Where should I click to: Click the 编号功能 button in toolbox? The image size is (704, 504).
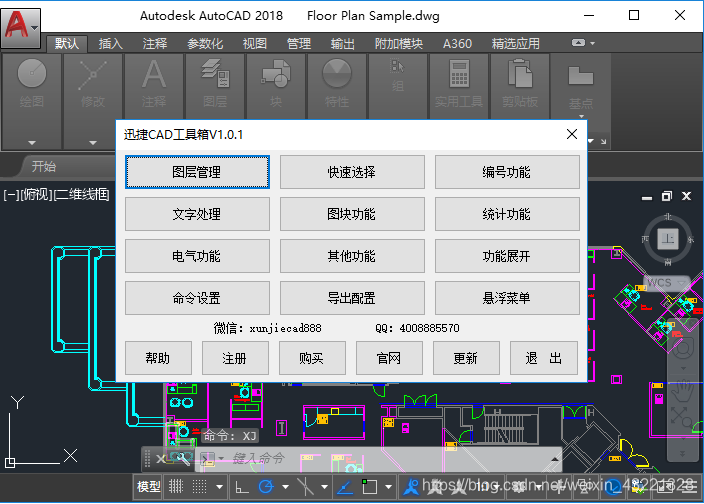pos(507,172)
